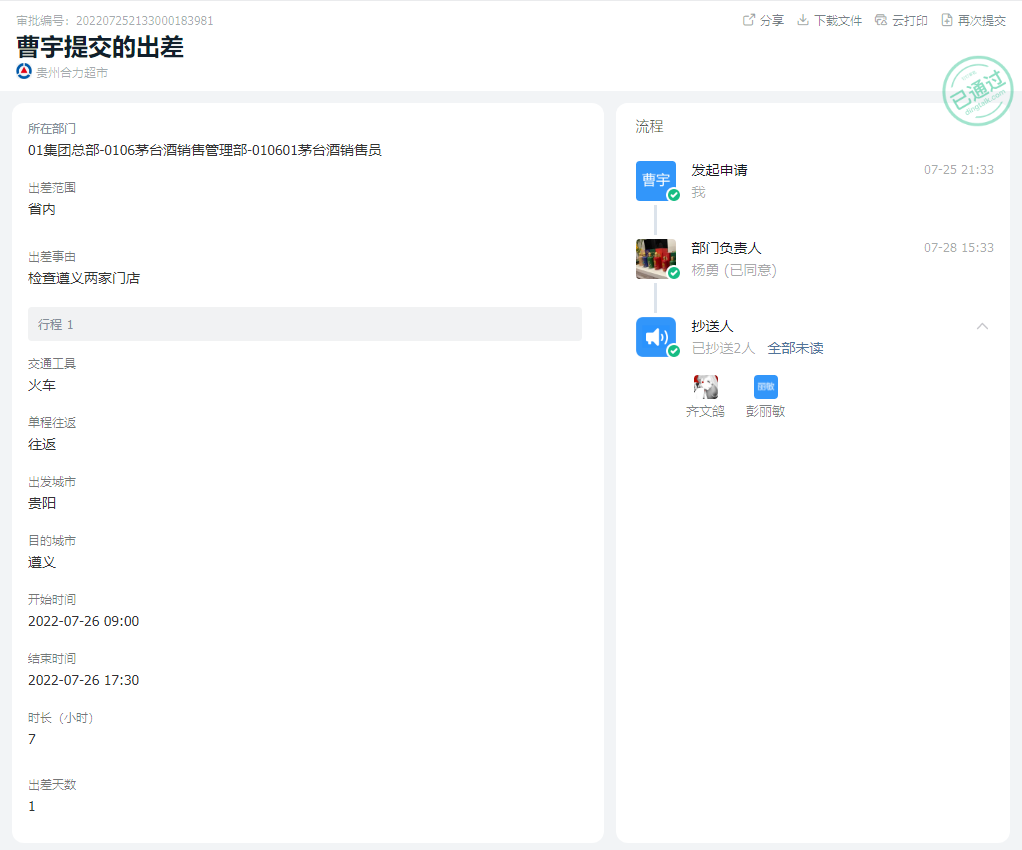Click the 全部未读 link
The height and width of the screenshot is (850, 1022).
795,348
